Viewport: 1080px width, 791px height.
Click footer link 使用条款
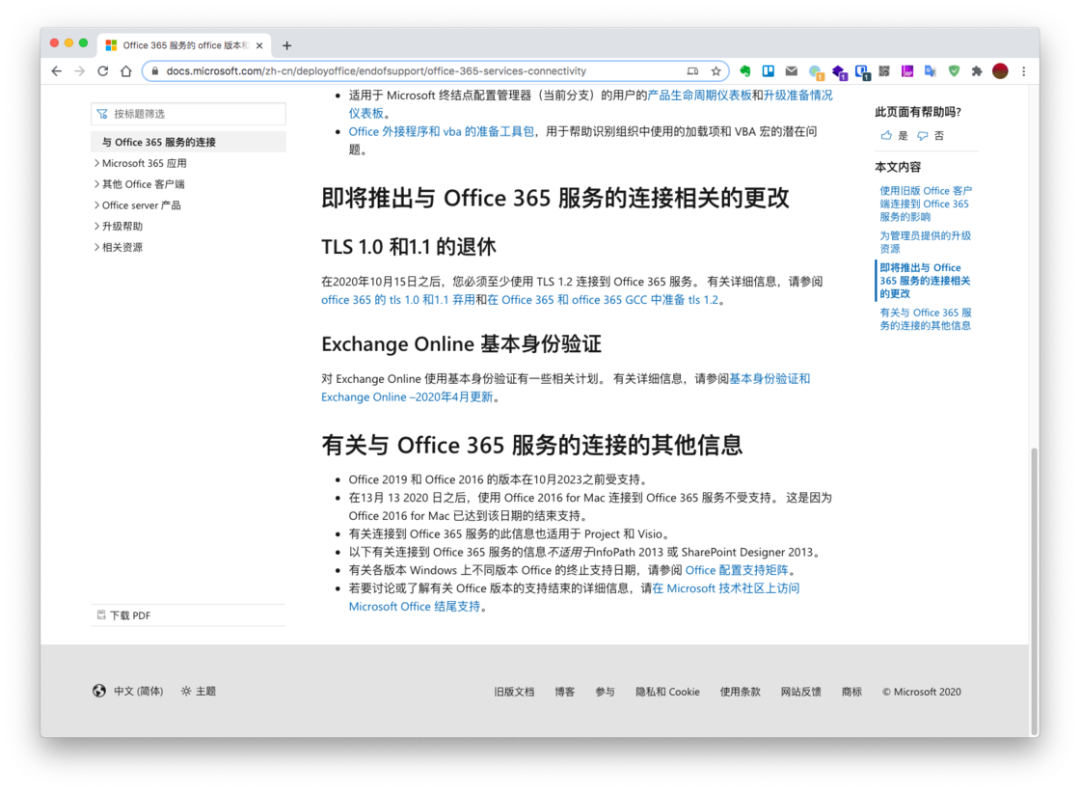click(740, 692)
